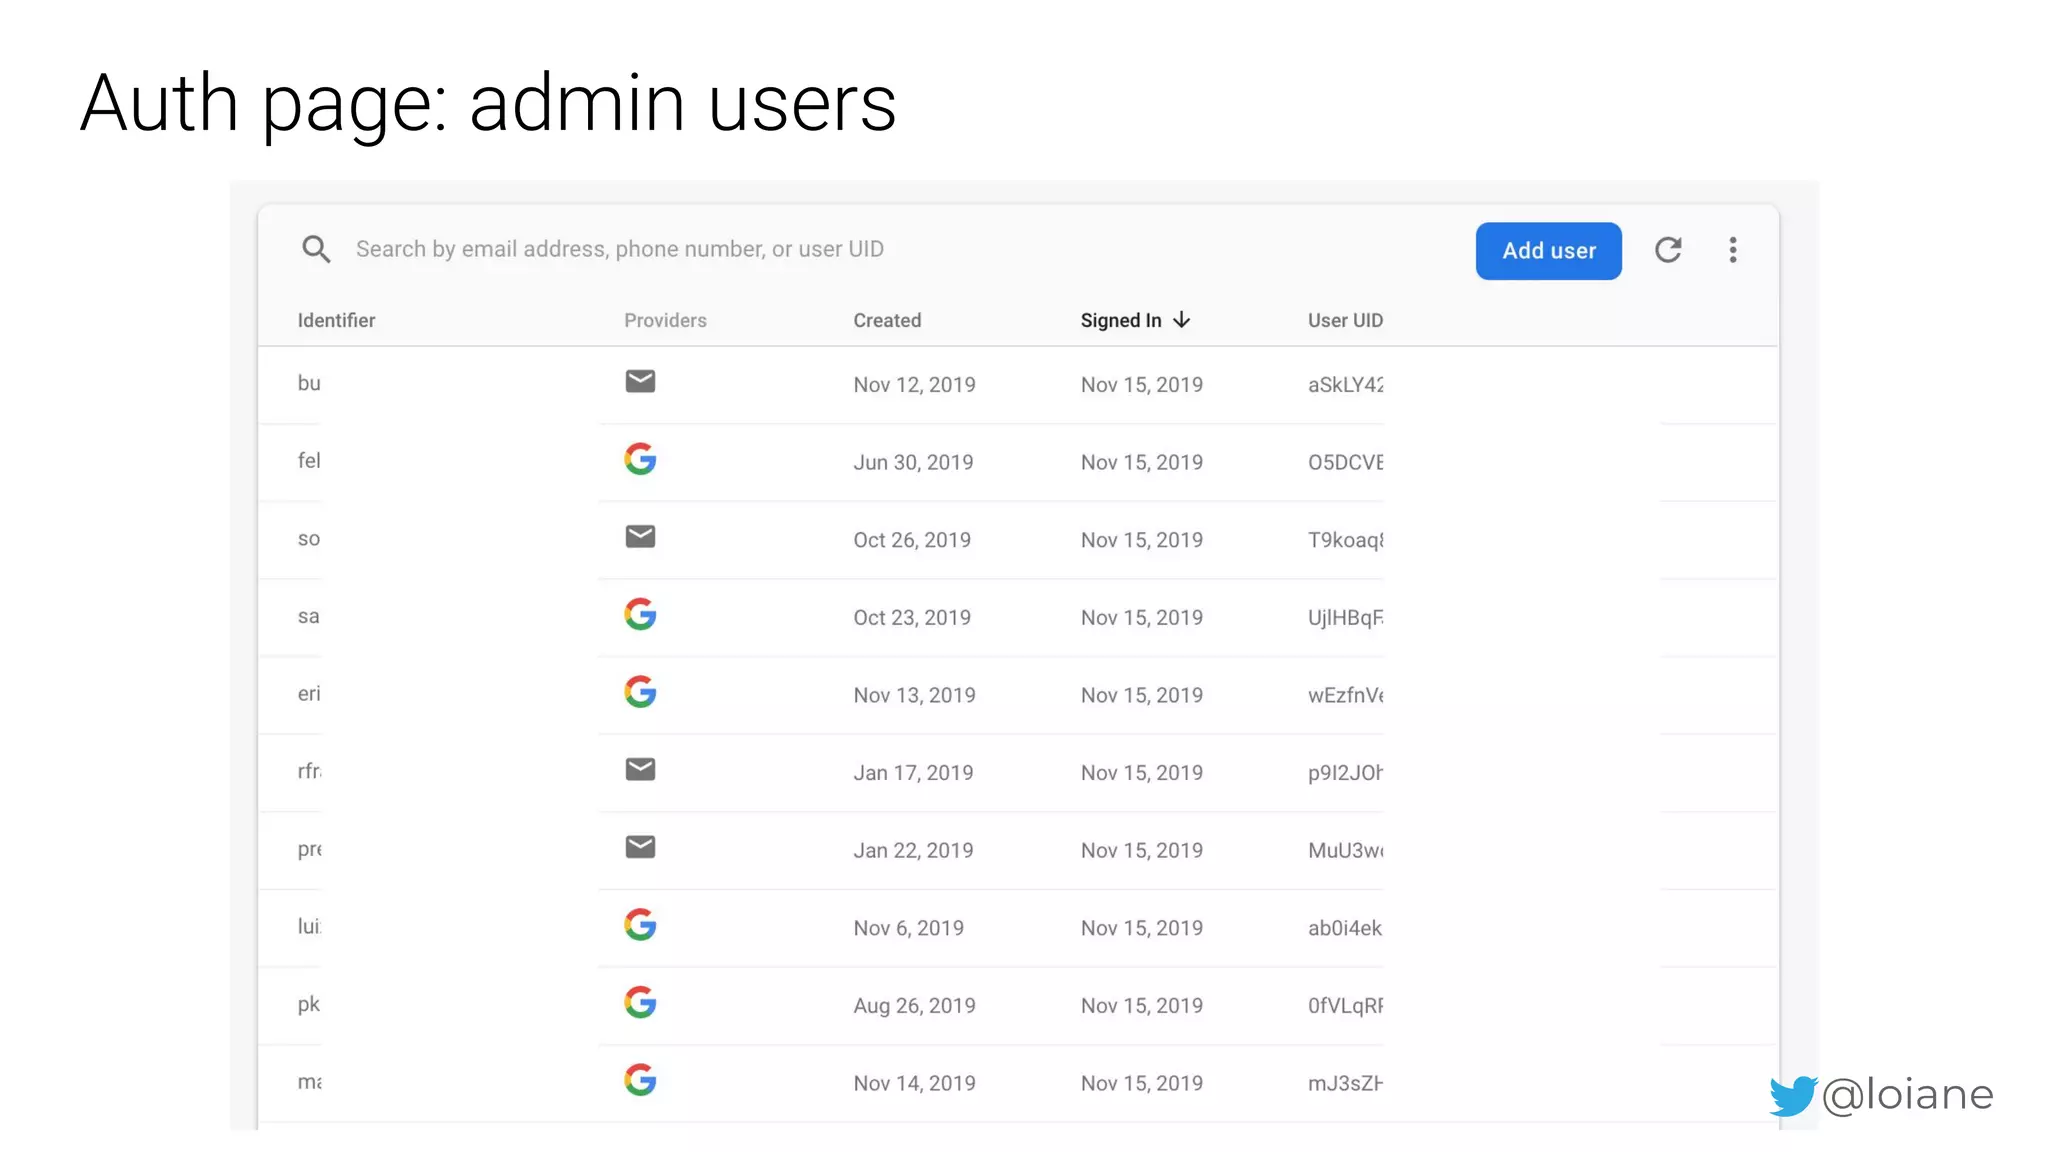Click the User UID column header

(x=1345, y=320)
